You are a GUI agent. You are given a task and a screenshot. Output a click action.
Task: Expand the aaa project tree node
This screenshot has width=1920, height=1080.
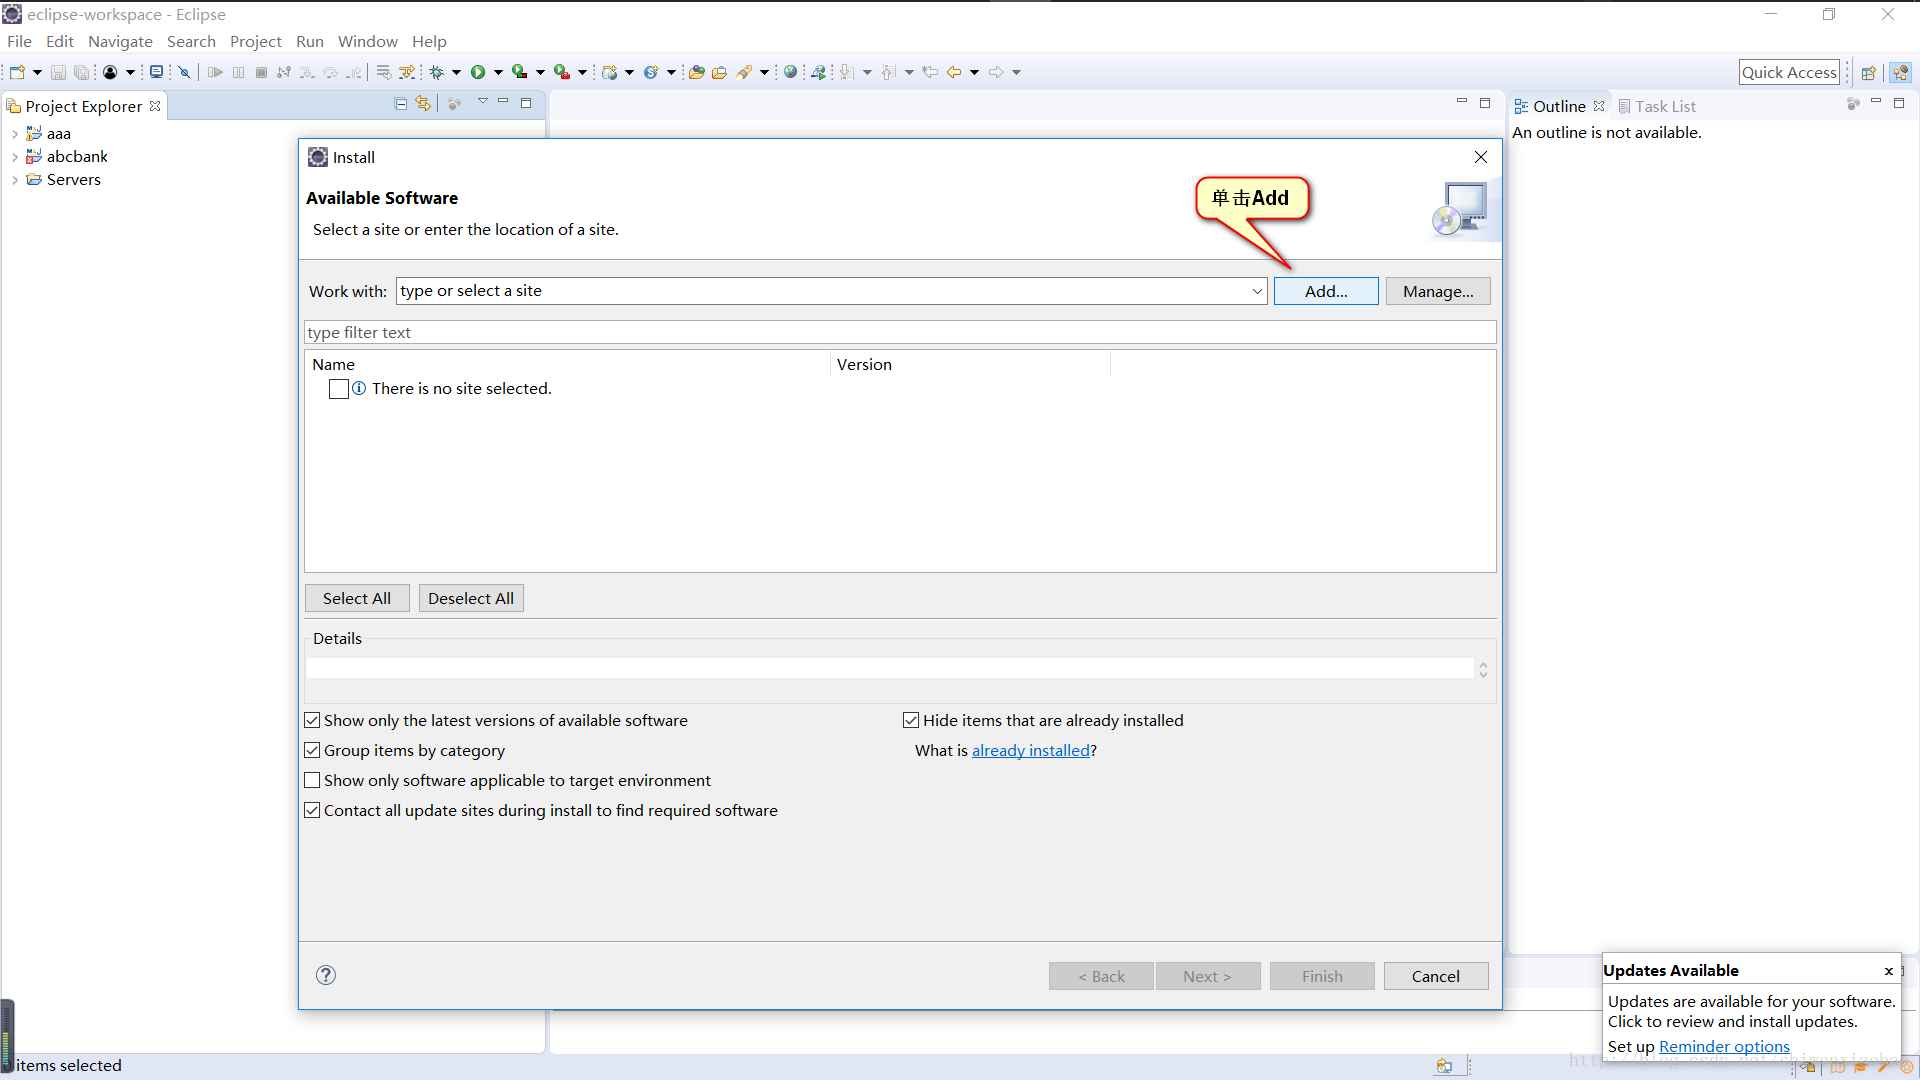14,134
